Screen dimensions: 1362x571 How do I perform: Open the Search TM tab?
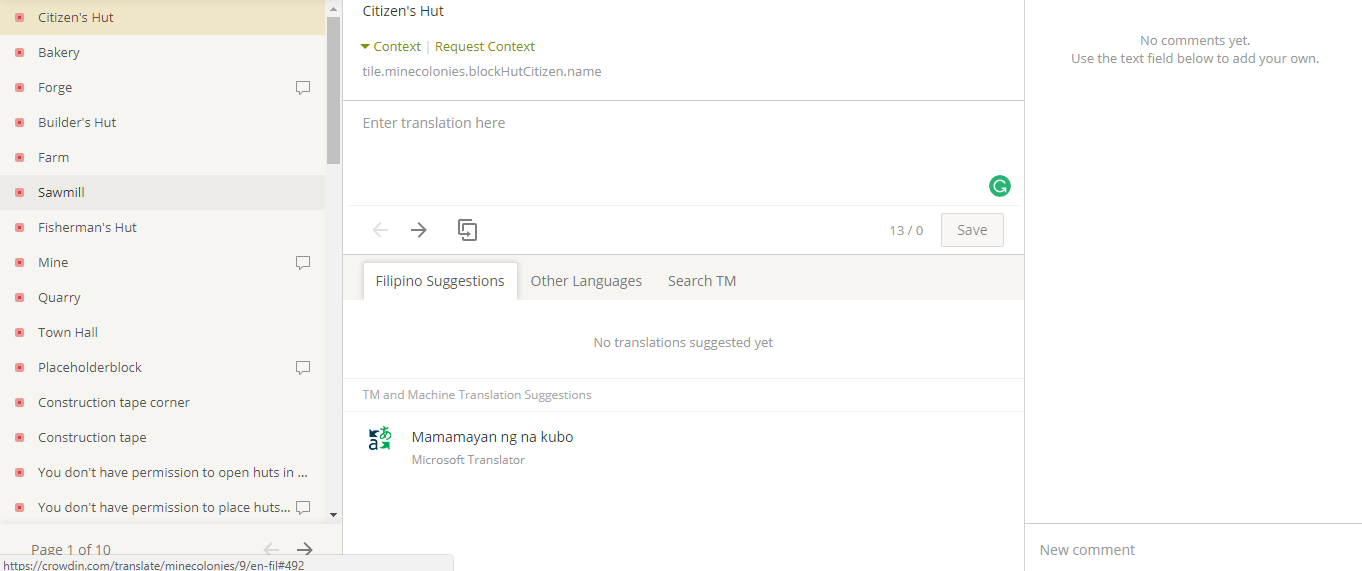(702, 281)
